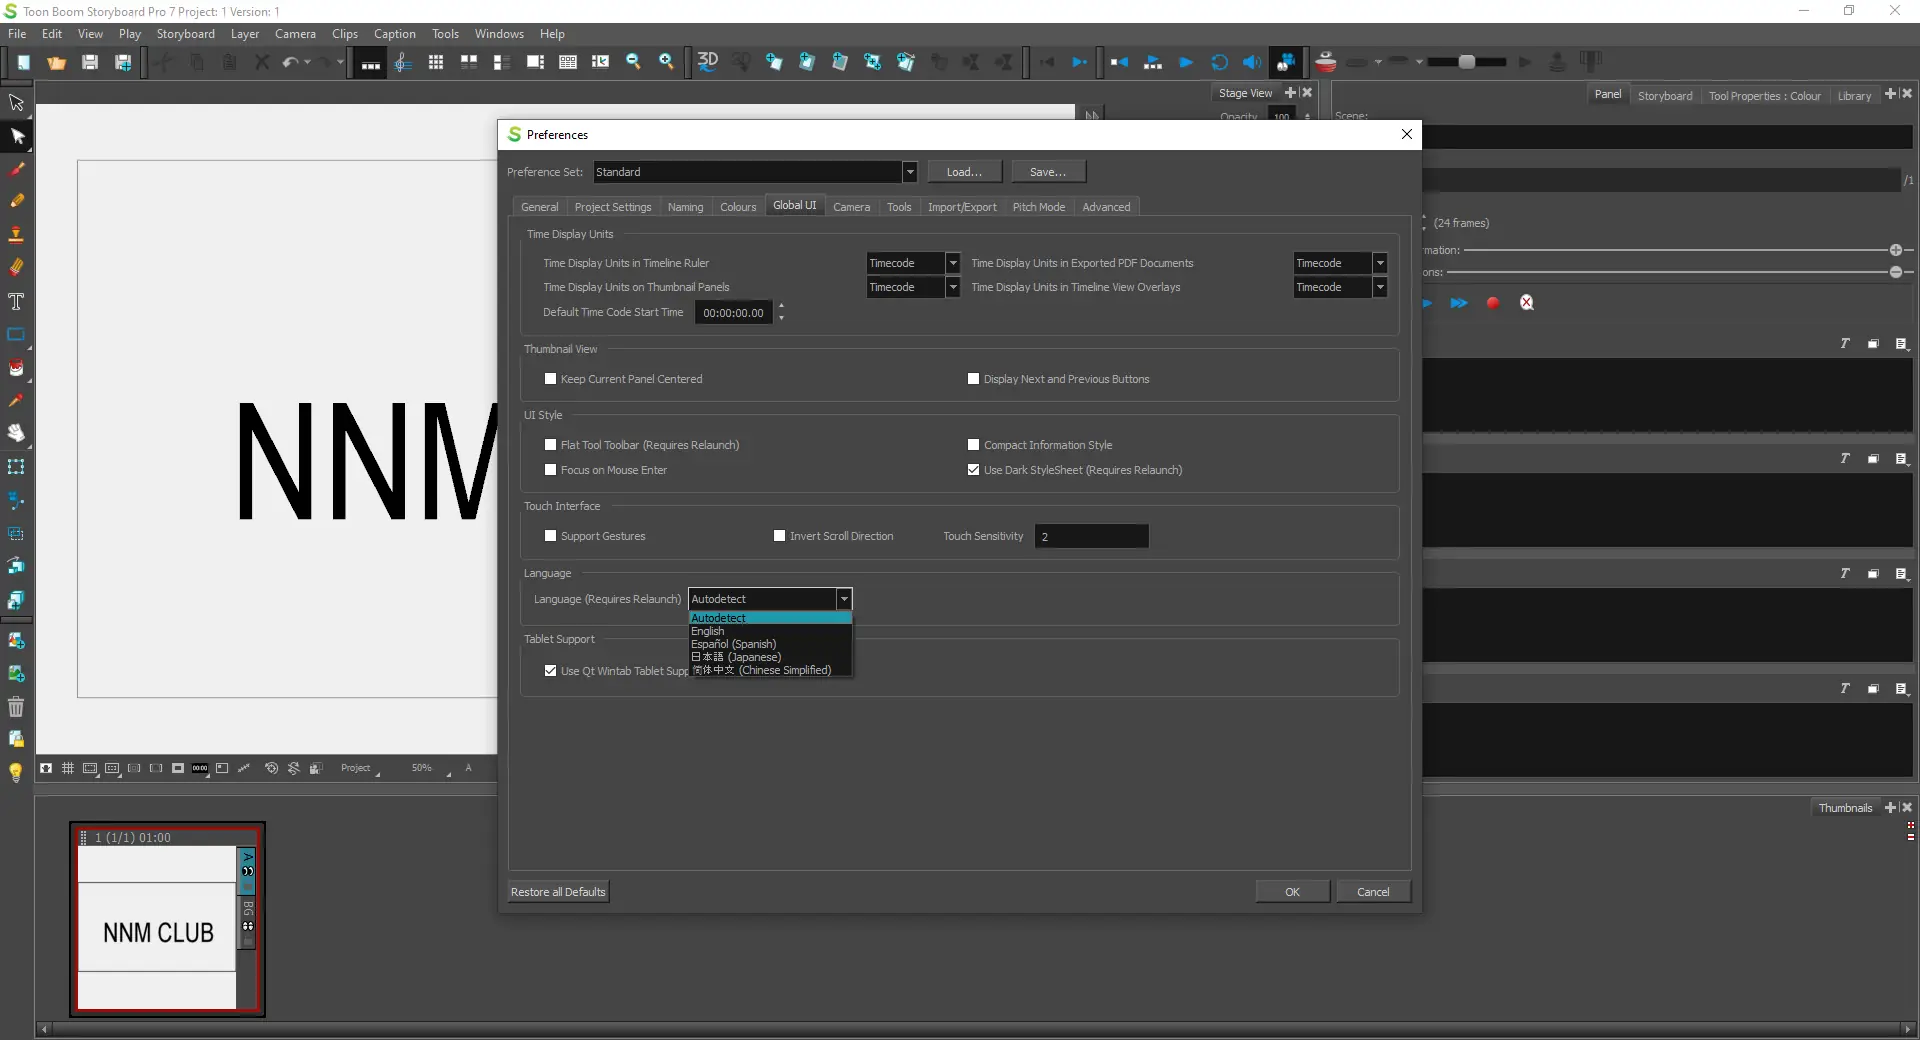Image resolution: width=1920 pixels, height=1040 pixels.
Task: Click the Touch Sensitivity input field
Action: pyautogui.click(x=1091, y=537)
